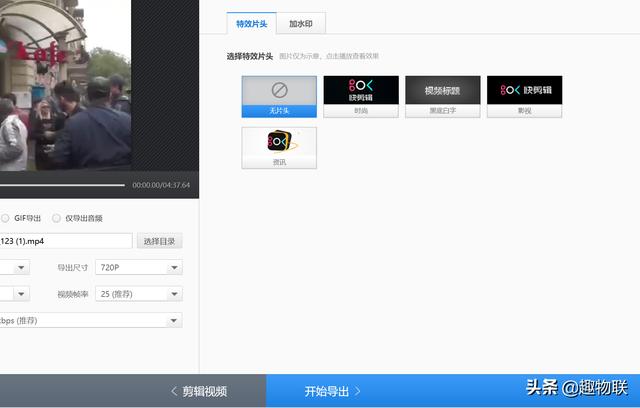640x408 pixels.
Task: Choose the 时尚 intro effect thumbnail
Action: [361, 96]
